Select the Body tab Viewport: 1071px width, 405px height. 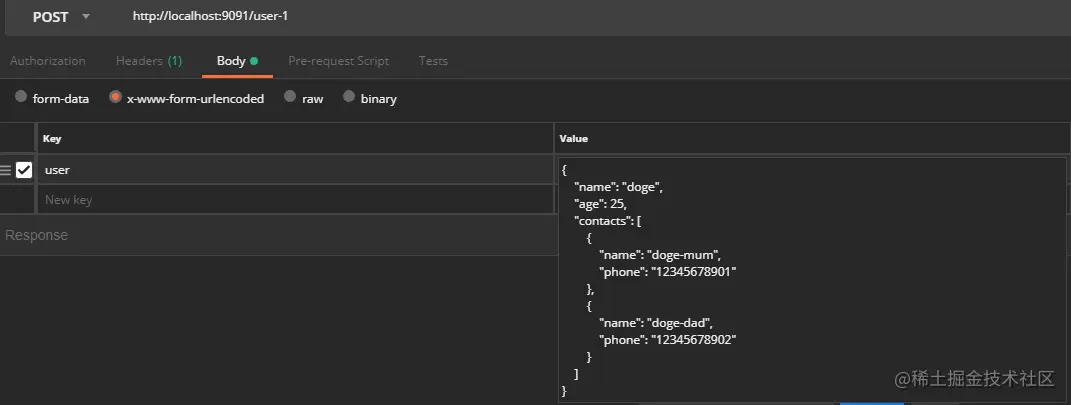coord(237,61)
